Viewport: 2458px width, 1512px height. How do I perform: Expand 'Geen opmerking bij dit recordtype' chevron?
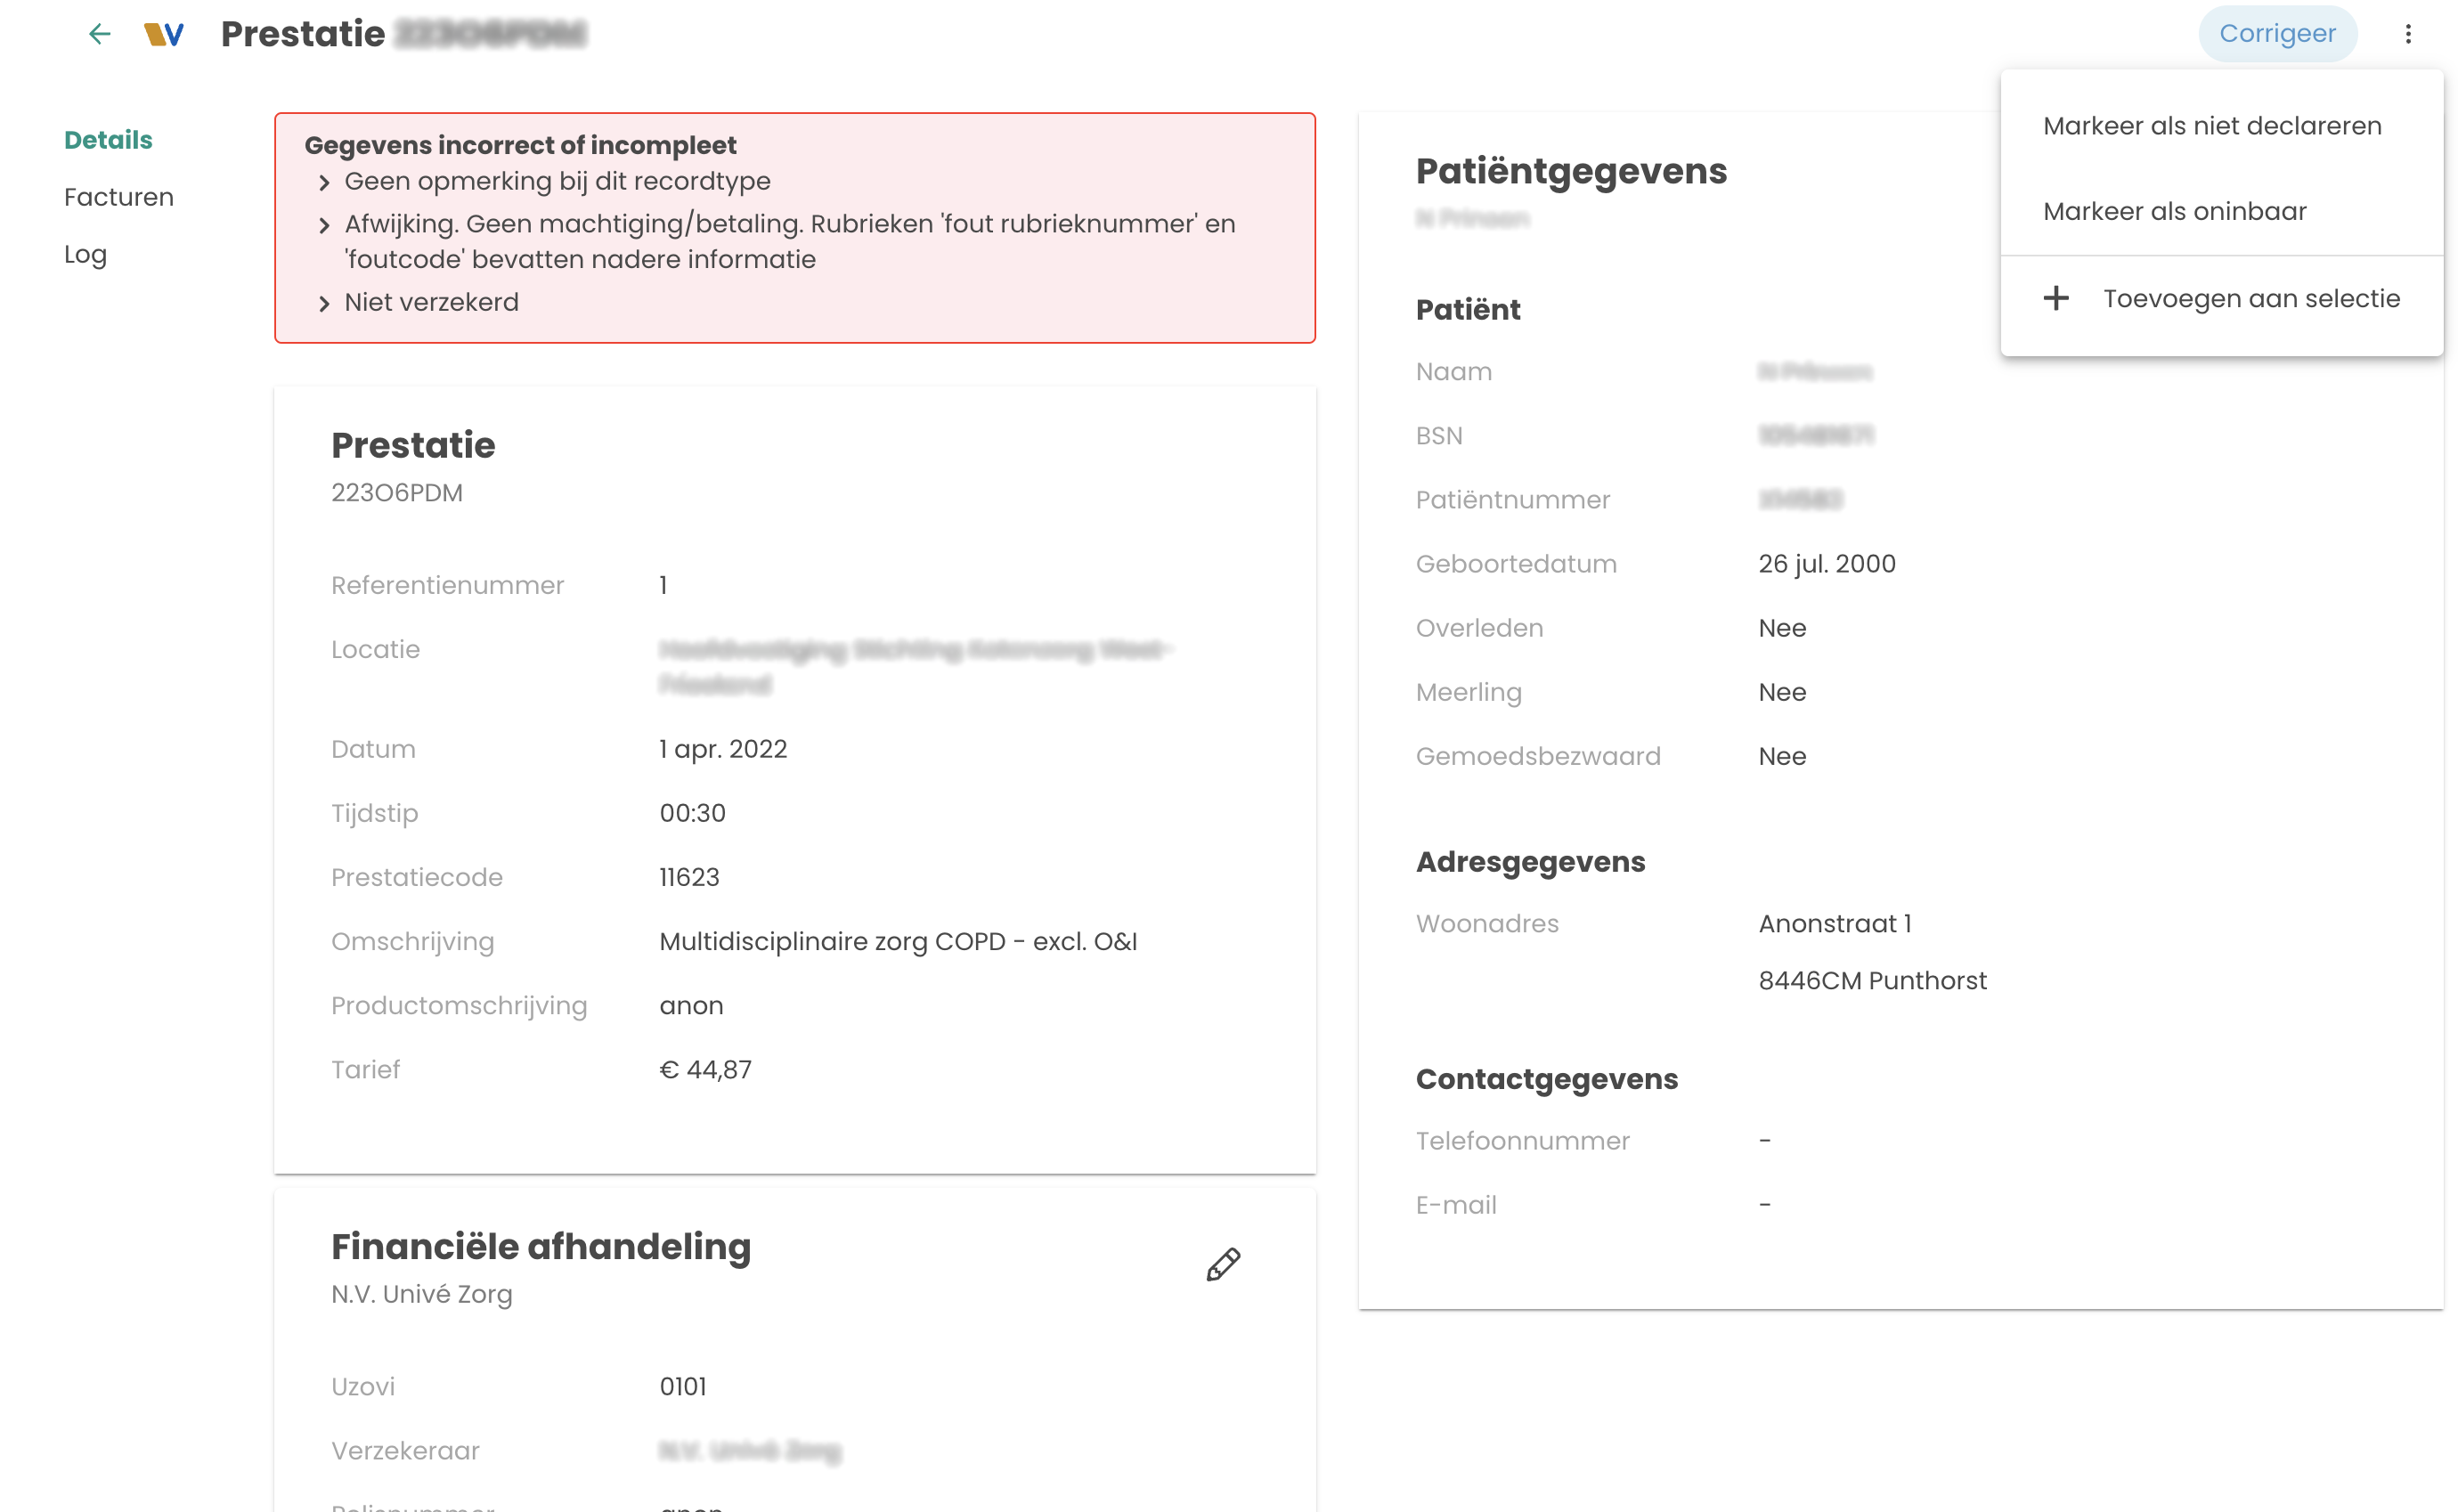point(324,183)
